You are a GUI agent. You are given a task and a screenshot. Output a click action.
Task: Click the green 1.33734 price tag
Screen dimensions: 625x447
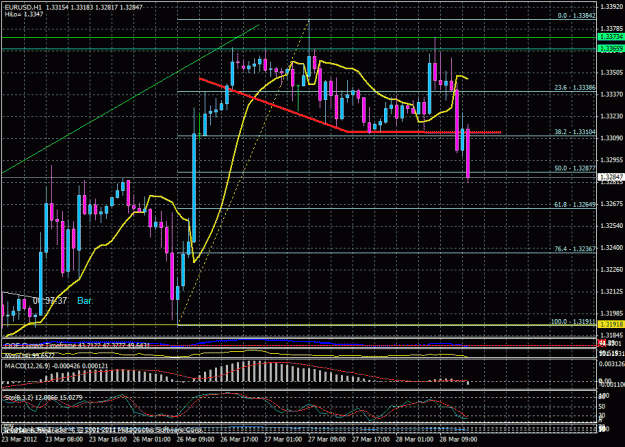tap(611, 37)
